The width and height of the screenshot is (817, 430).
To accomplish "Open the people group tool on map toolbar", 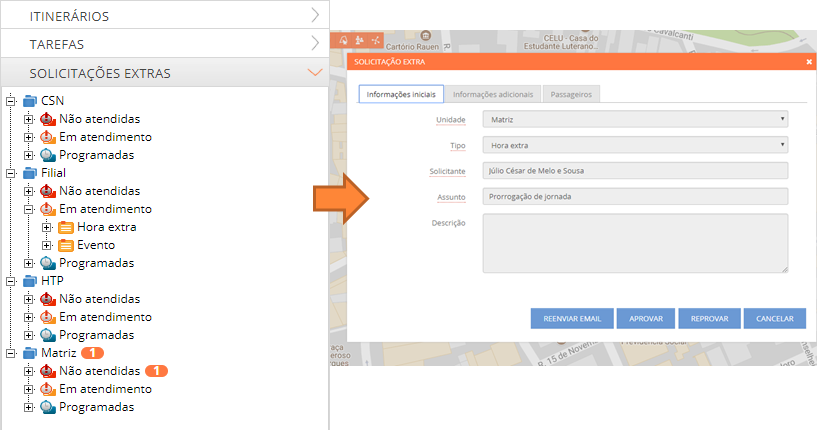I will tap(360, 40).
